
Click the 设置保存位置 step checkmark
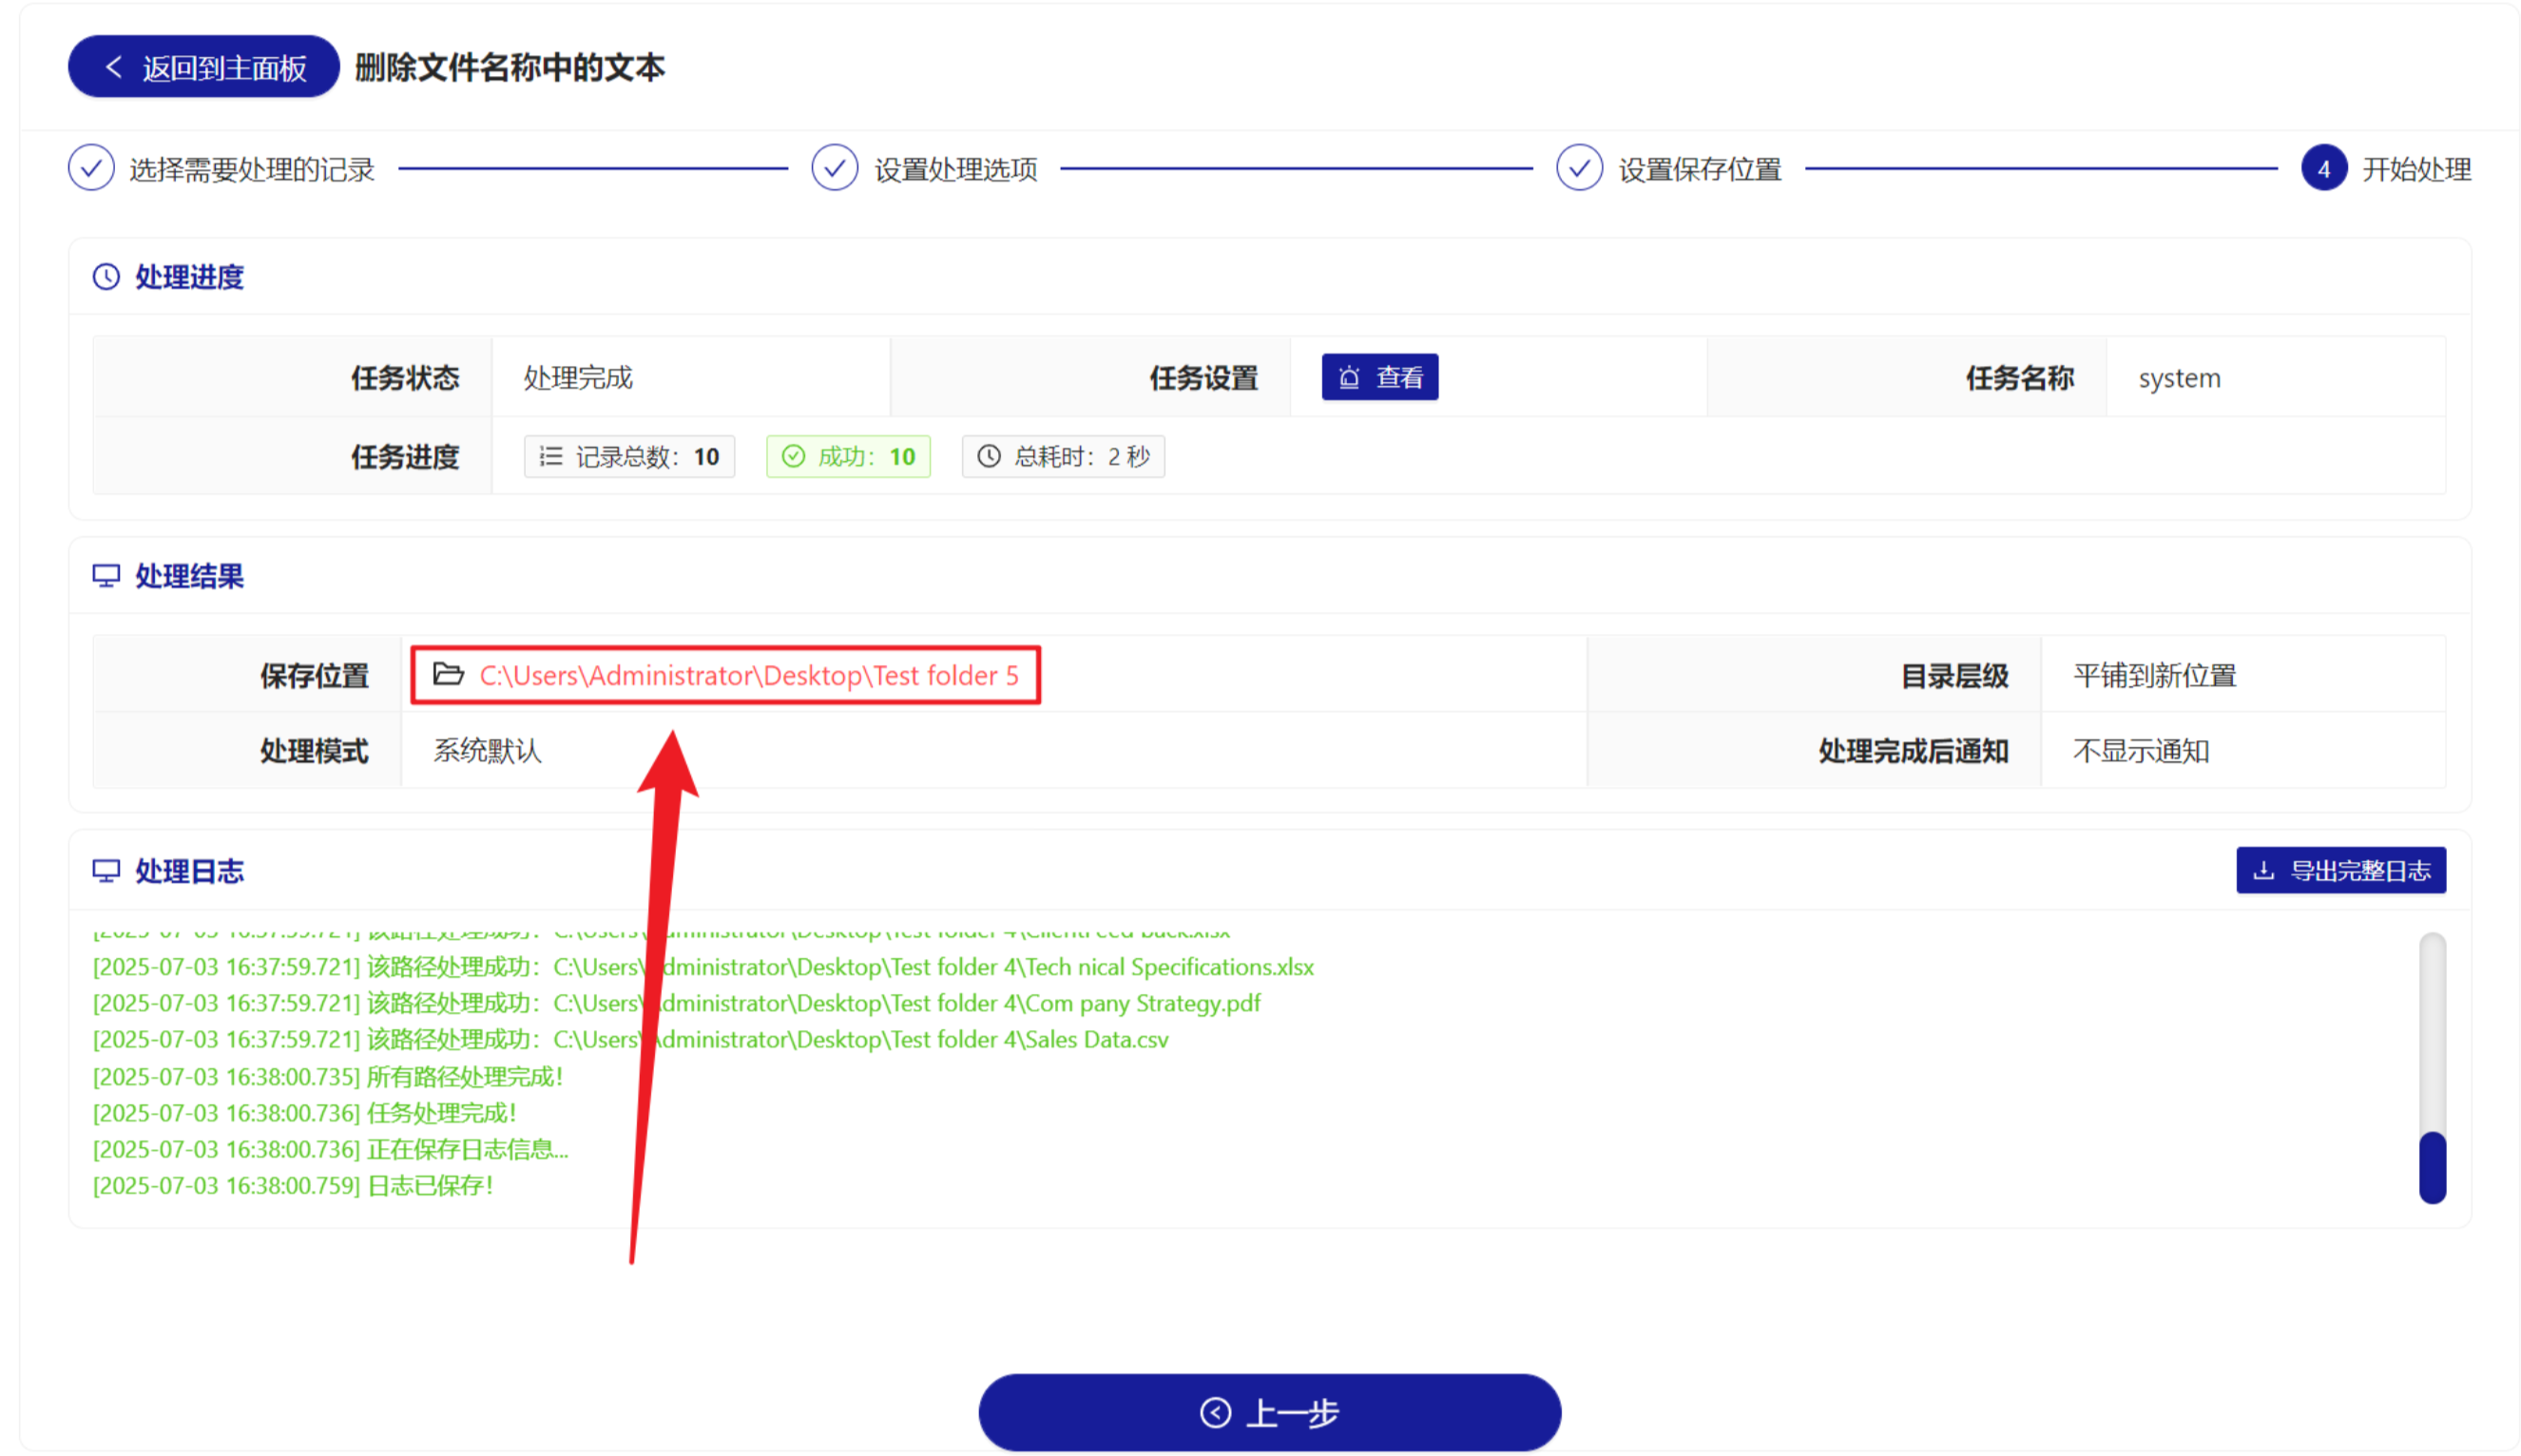click(x=1579, y=169)
